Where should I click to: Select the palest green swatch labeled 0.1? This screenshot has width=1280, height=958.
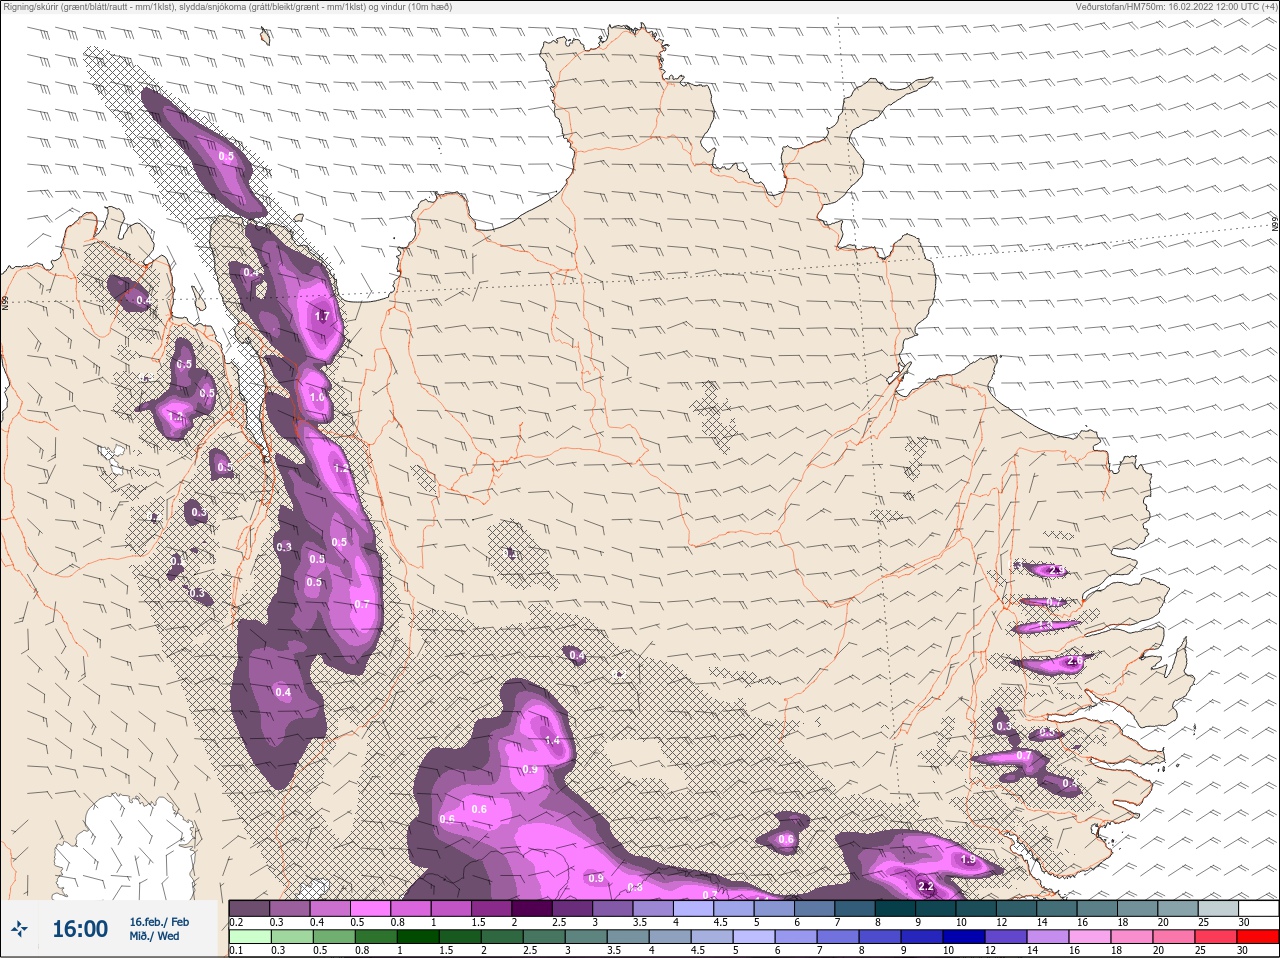pos(249,937)
